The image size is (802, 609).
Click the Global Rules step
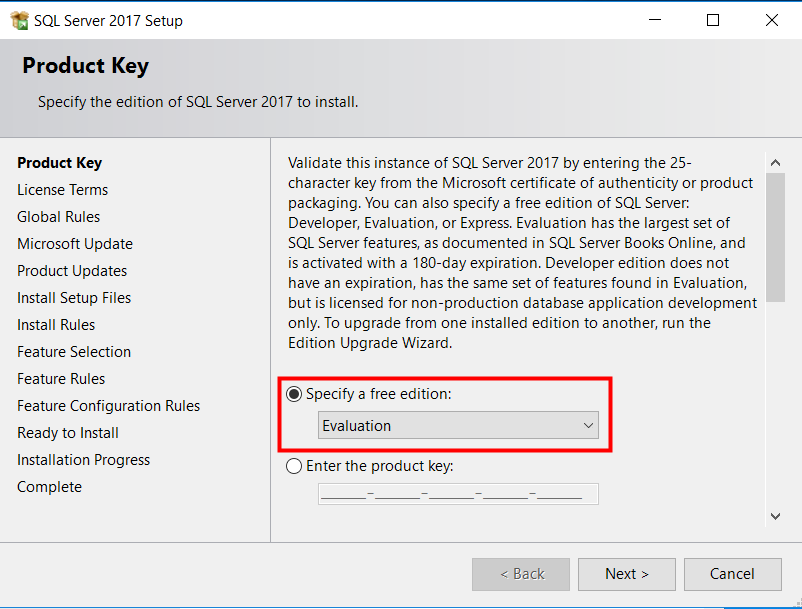[x=58, y=217]
